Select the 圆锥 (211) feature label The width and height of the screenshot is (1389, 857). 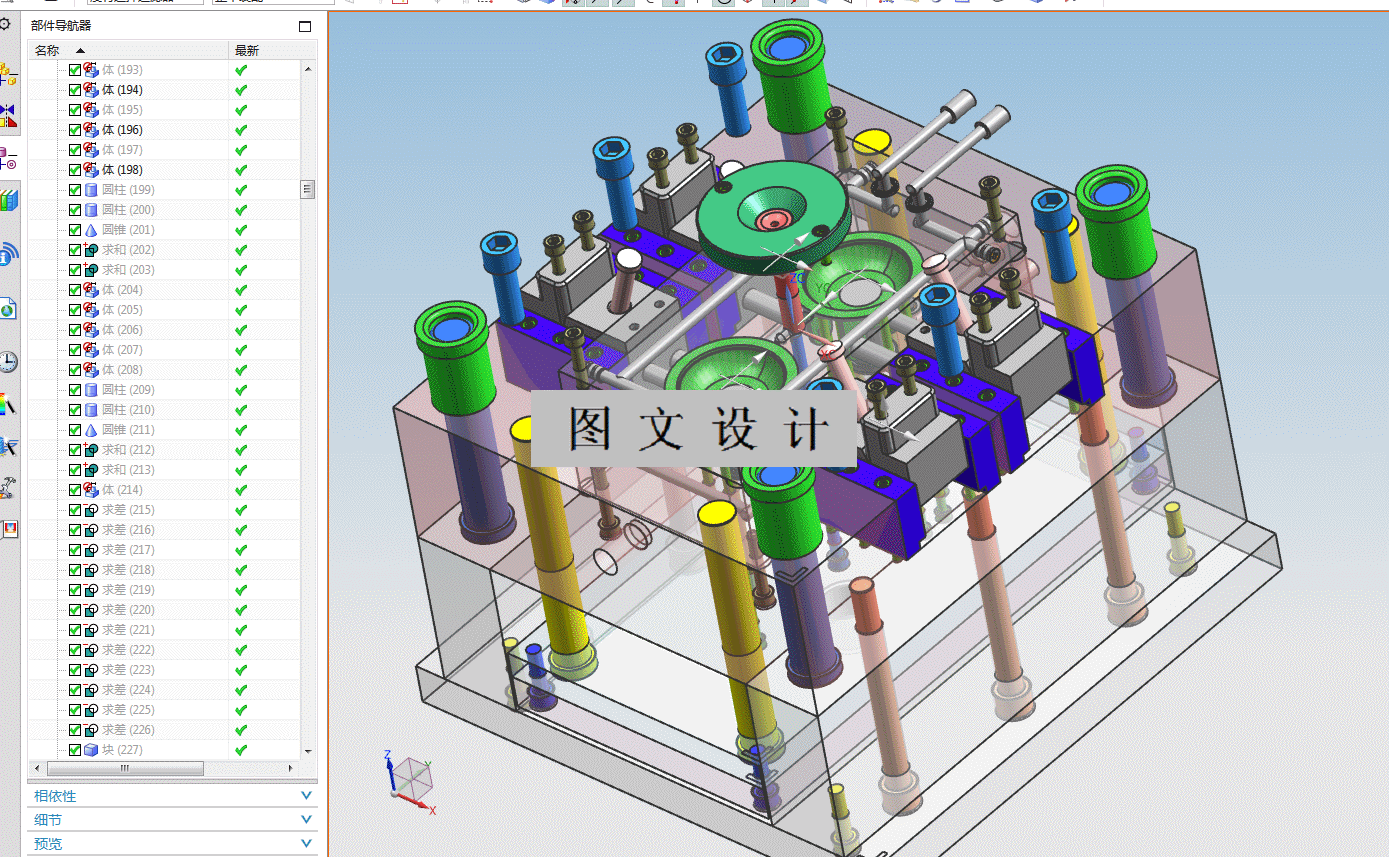pyautogui.click(x=128, y=430)
